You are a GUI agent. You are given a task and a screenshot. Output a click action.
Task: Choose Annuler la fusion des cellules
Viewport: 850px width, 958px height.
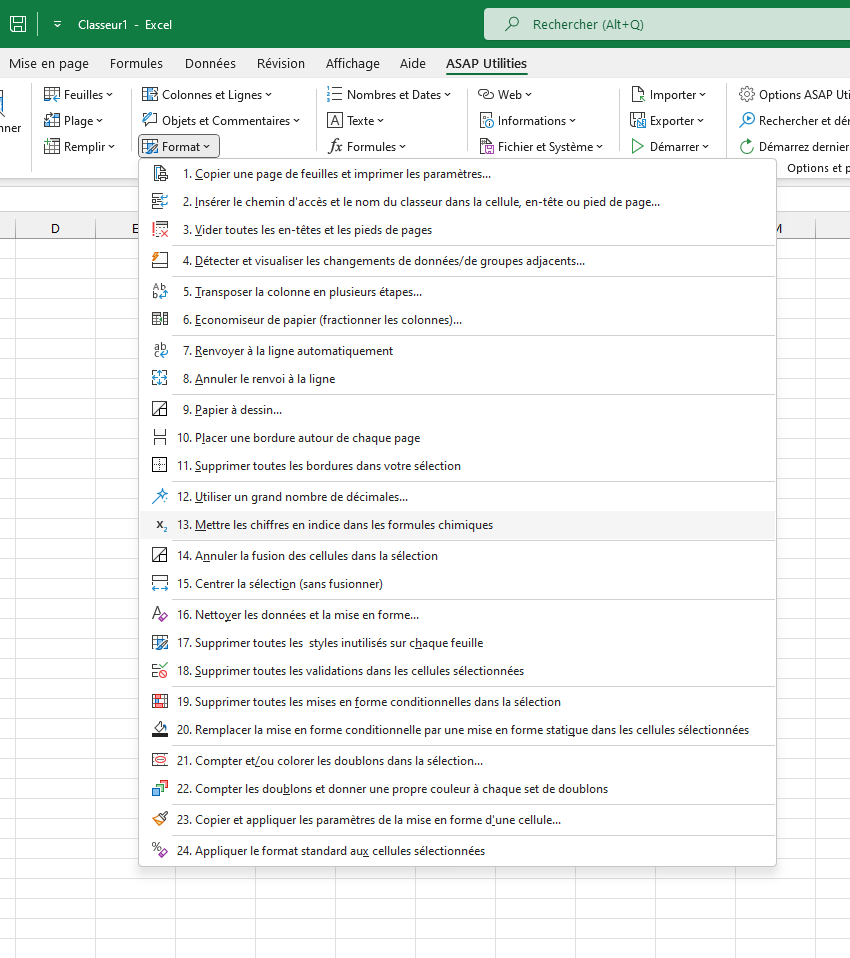458,555
